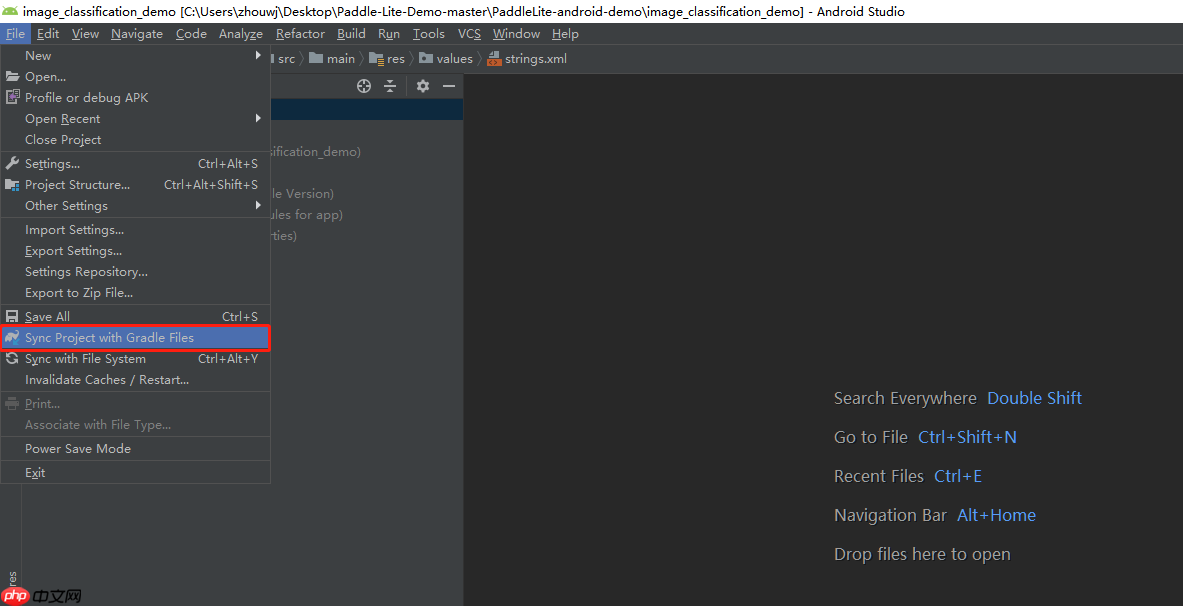1183x606 pixels.
Task: Open the Settings menu entry
Action: (52, 164)
